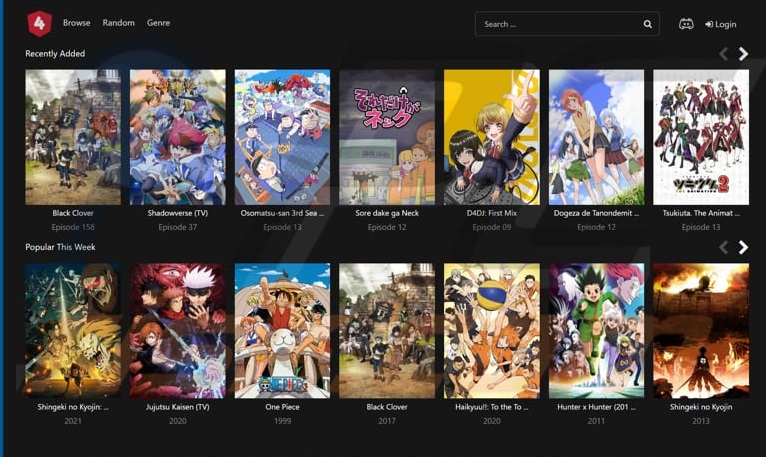Show next Popular This Week arrow
Screen dimensions: 766x457
click(743, 247)
